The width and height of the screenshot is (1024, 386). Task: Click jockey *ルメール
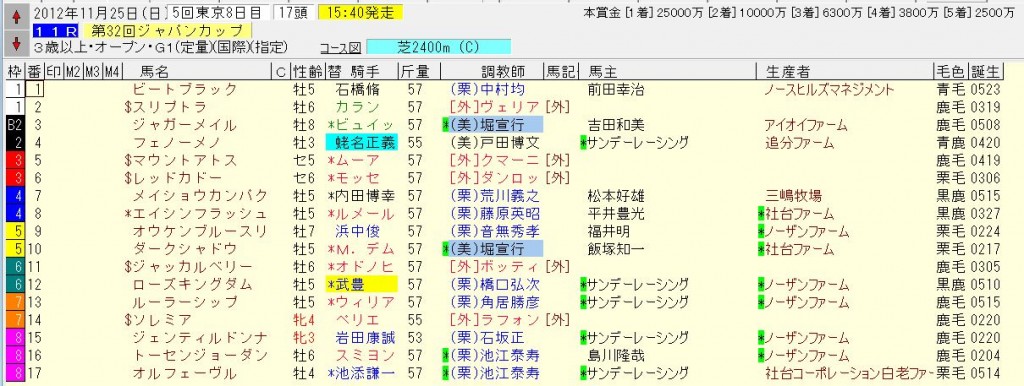361,213
